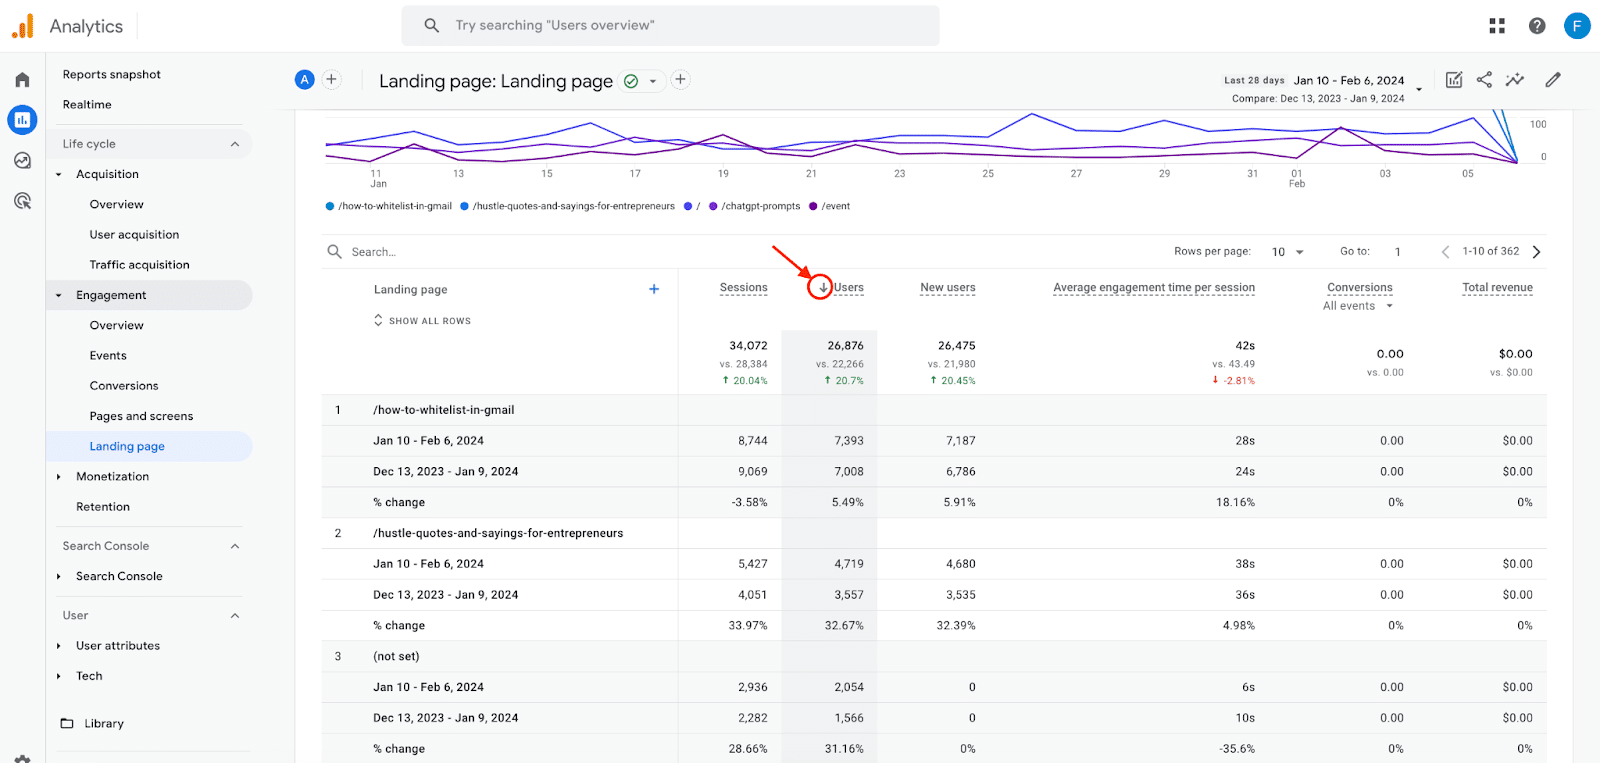Open the date range Jan 10 - Feb 6, 2024
The width and height of the screenshot is (1600, 763).
(x=1349, y=81)
